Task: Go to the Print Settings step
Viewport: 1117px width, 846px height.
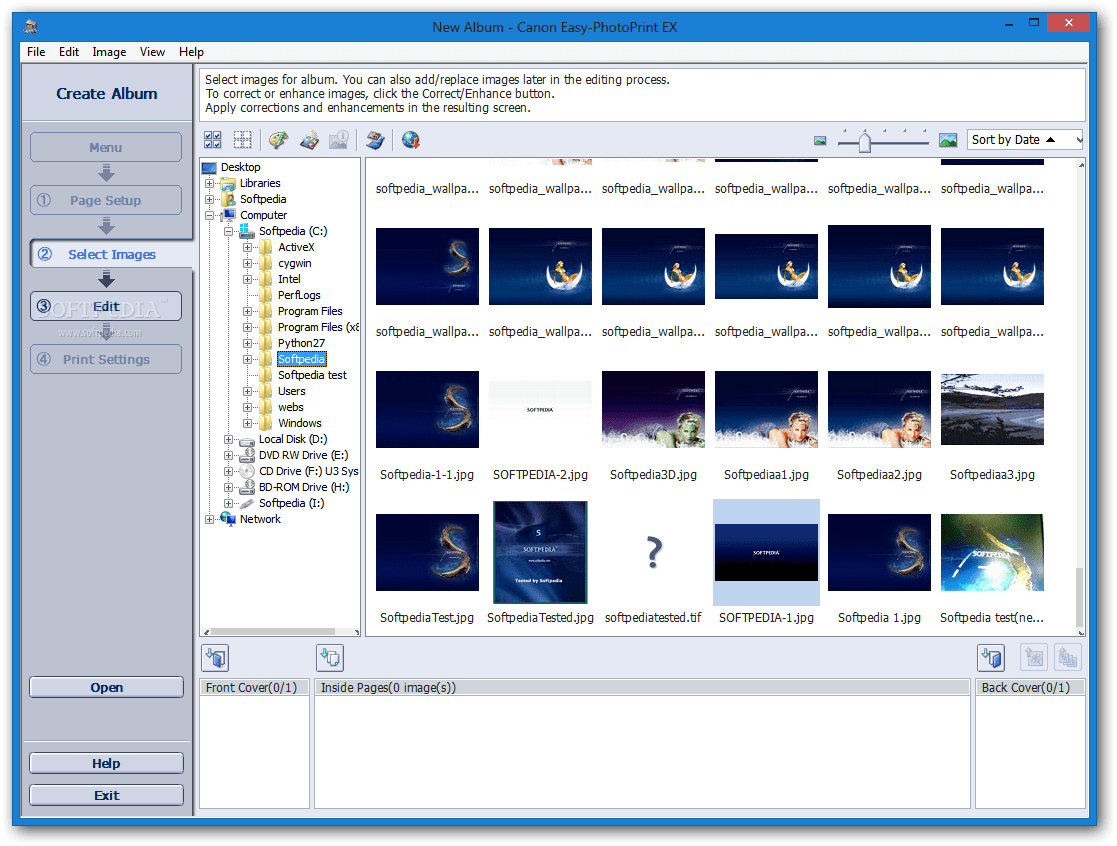Action: (105, 359)
